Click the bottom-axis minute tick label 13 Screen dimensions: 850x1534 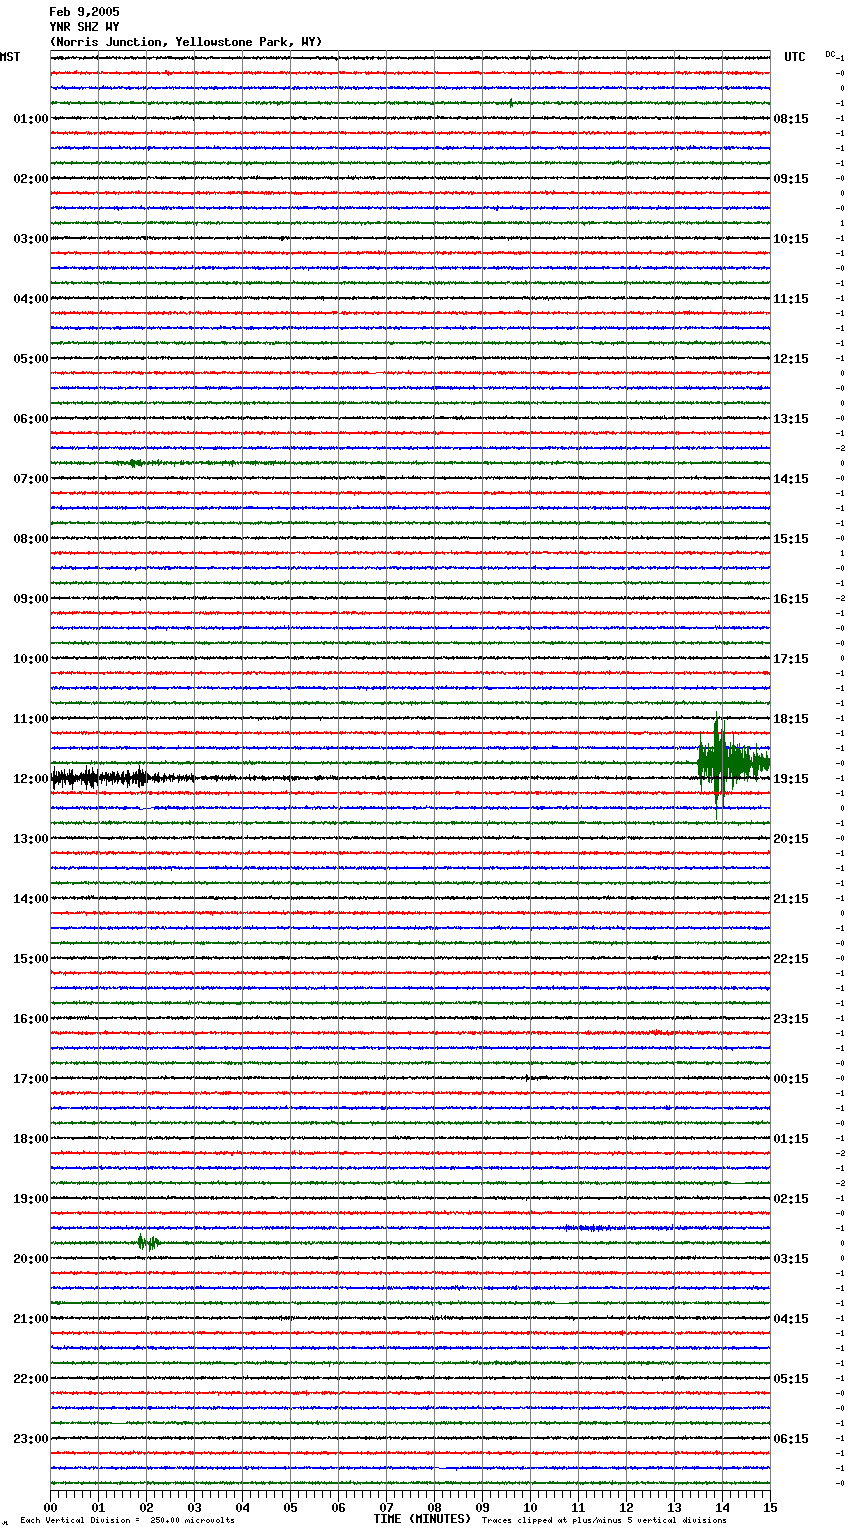point(674,1507)
